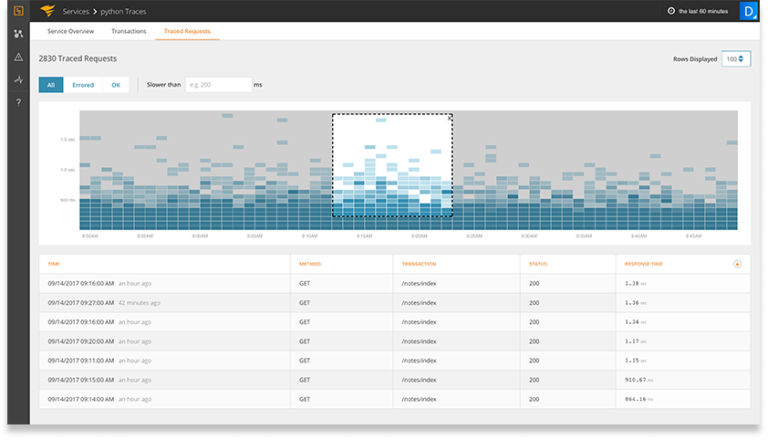Click inside the dashed selection on heatmap
The height and width of the screenshot is (440, 768).
[392, 165]
